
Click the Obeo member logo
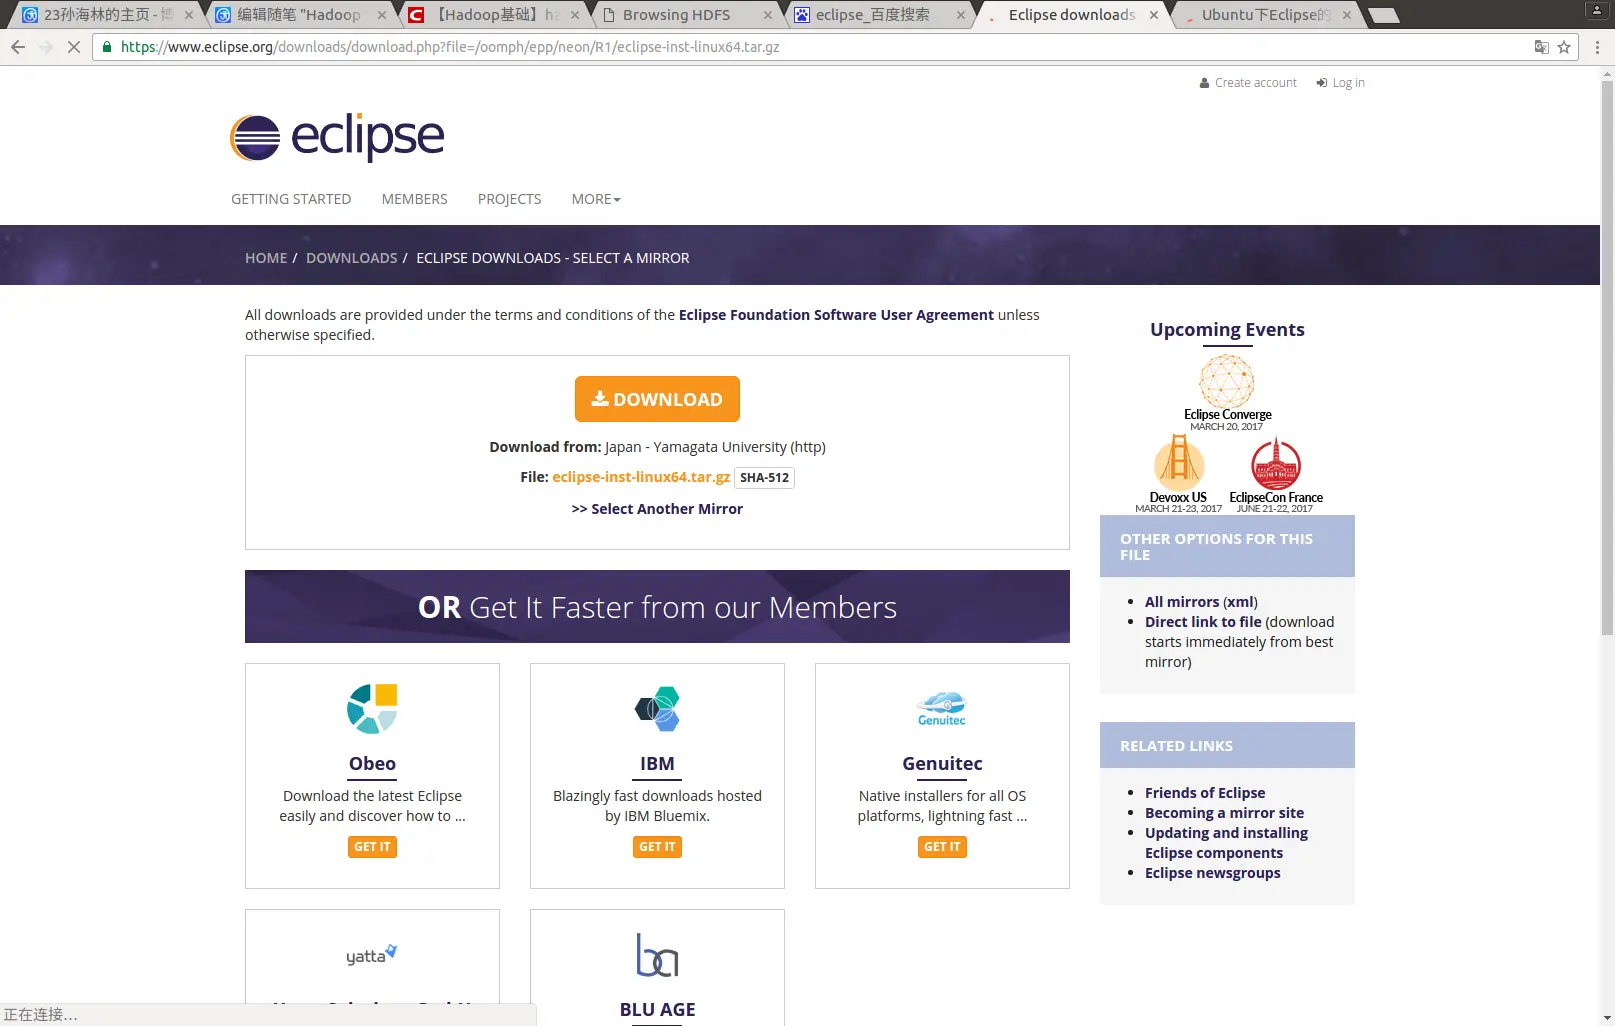(372, 709)
